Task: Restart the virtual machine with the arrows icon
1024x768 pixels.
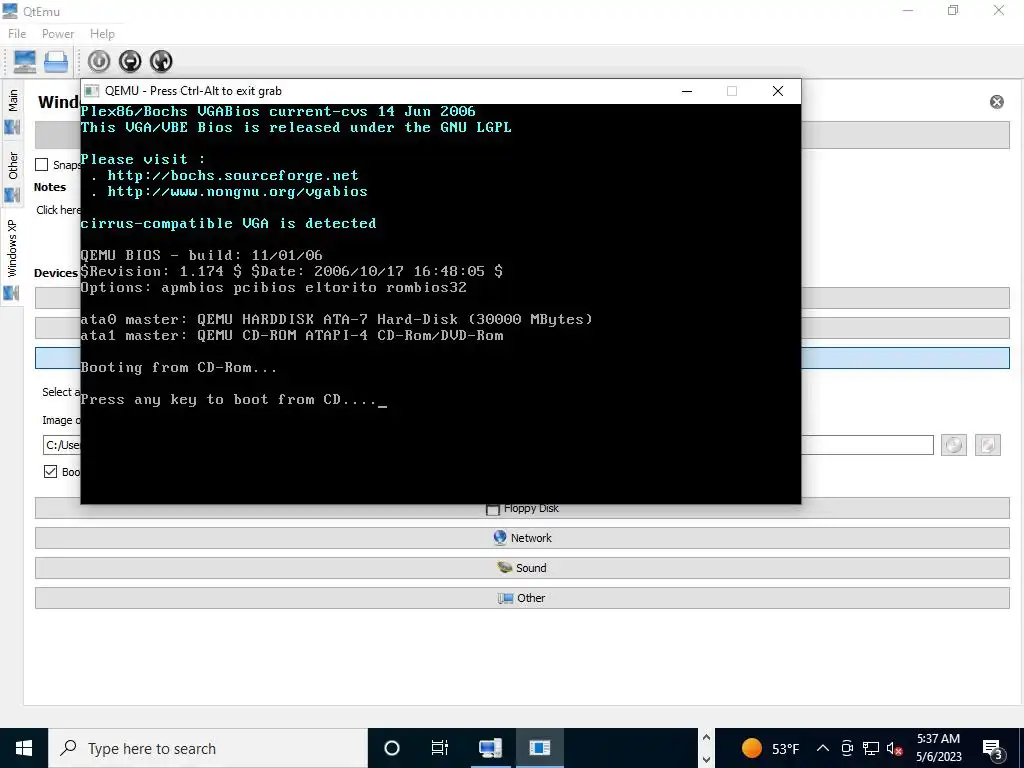Action: click(x=161, y=61)
